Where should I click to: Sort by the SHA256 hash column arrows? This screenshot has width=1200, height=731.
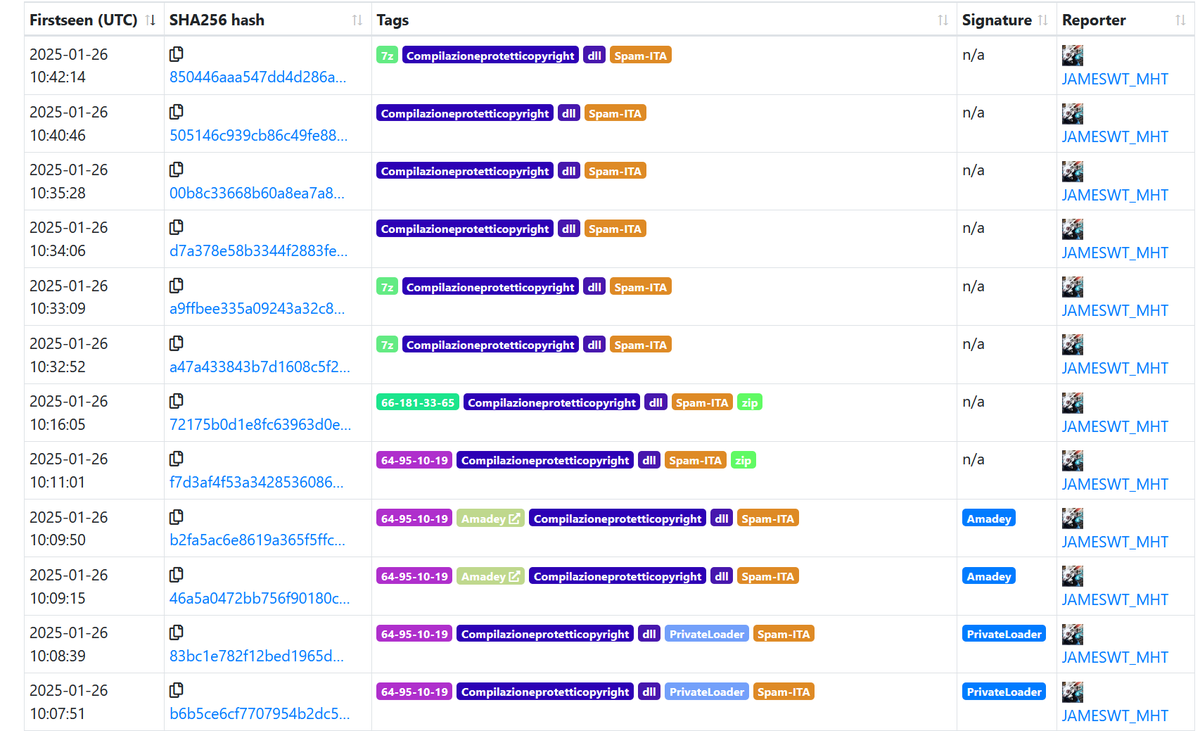click(357, 20)
